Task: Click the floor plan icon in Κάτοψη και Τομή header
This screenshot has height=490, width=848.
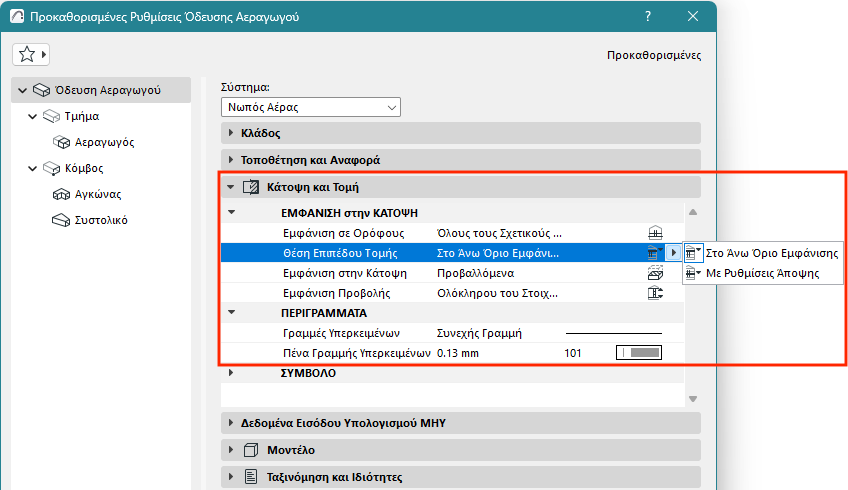Action: coord(251,187)
